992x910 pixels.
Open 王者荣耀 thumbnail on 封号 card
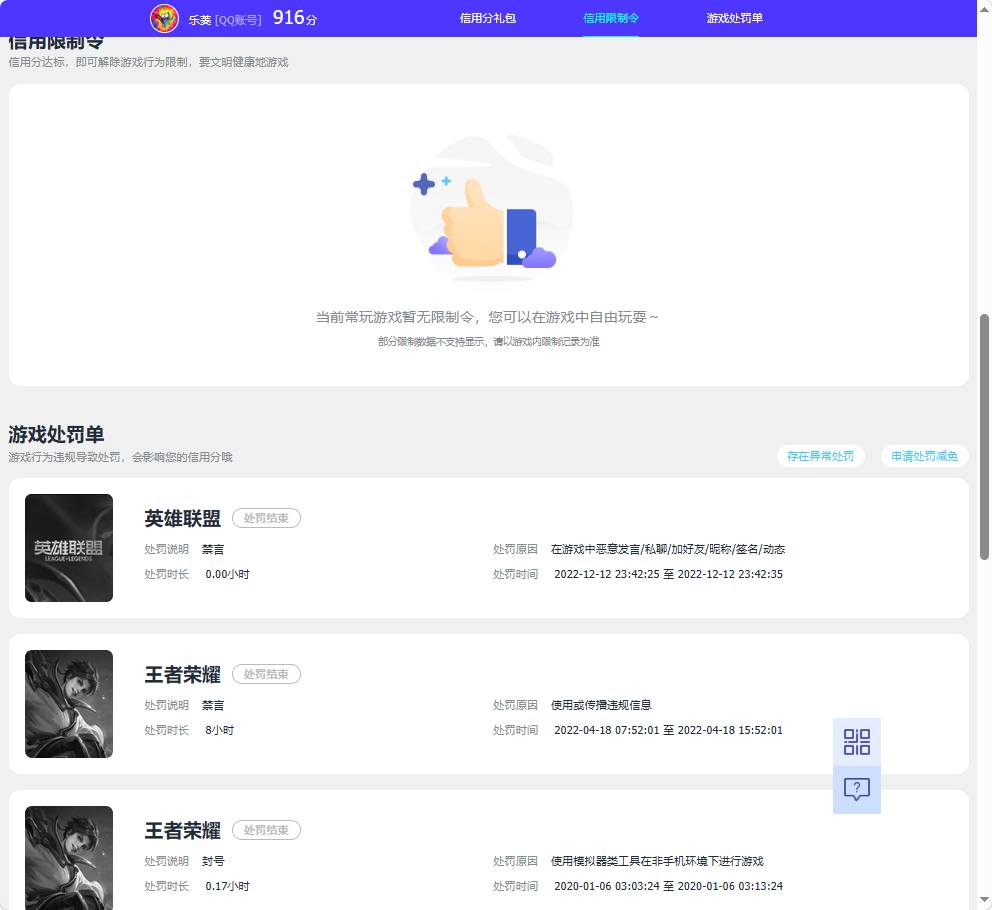coord(69,857)
